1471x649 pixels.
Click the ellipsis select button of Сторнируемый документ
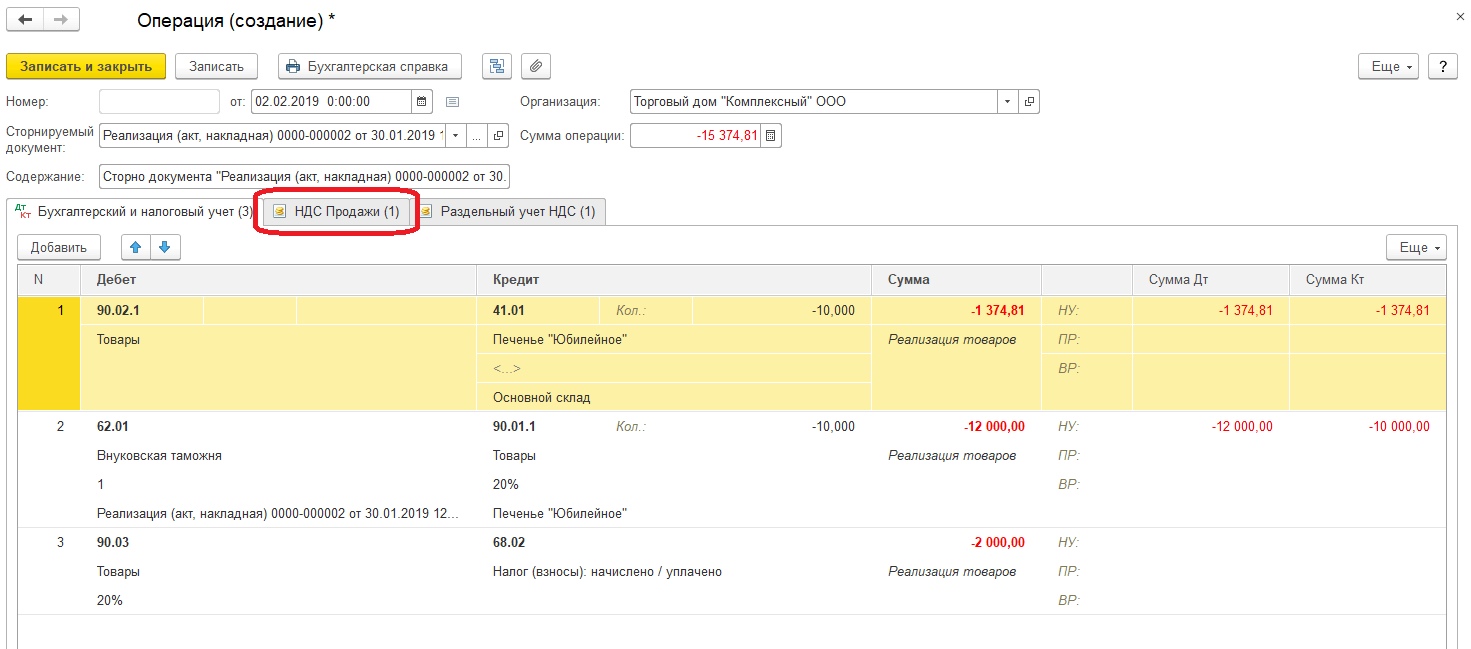tap(477, 136)
